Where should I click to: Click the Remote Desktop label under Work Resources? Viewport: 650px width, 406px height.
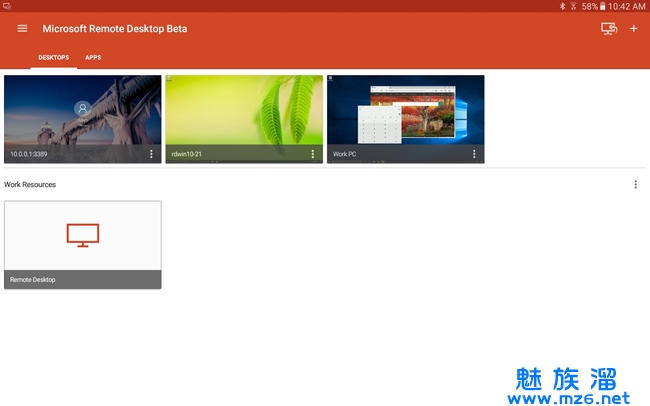(33, 280)
